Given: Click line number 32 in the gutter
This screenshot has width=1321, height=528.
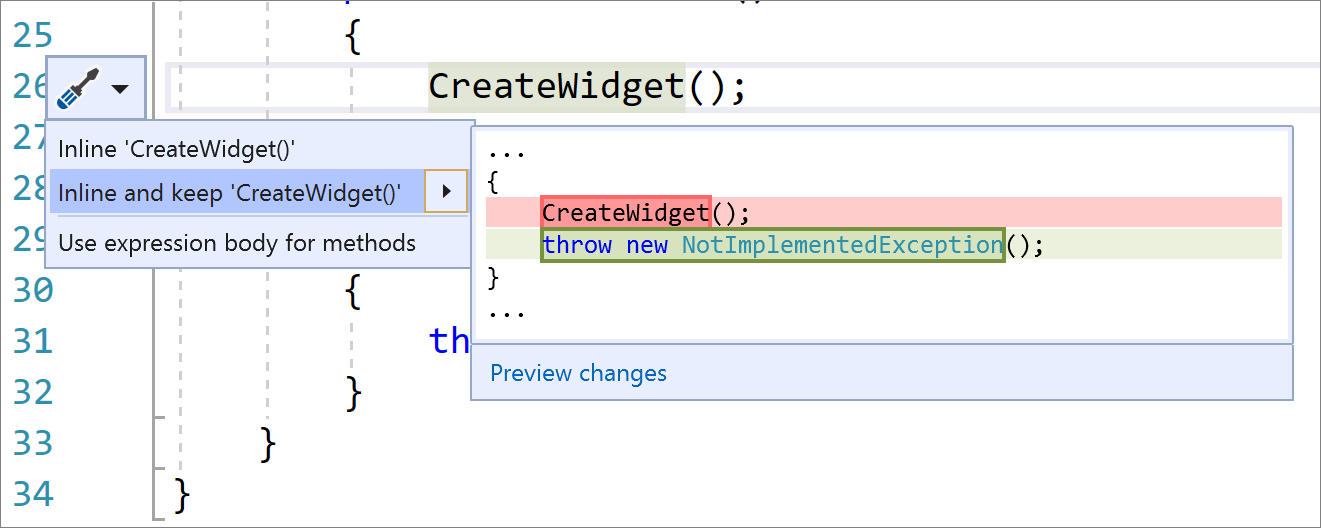Looking at the screenshot, I should 32,392.
